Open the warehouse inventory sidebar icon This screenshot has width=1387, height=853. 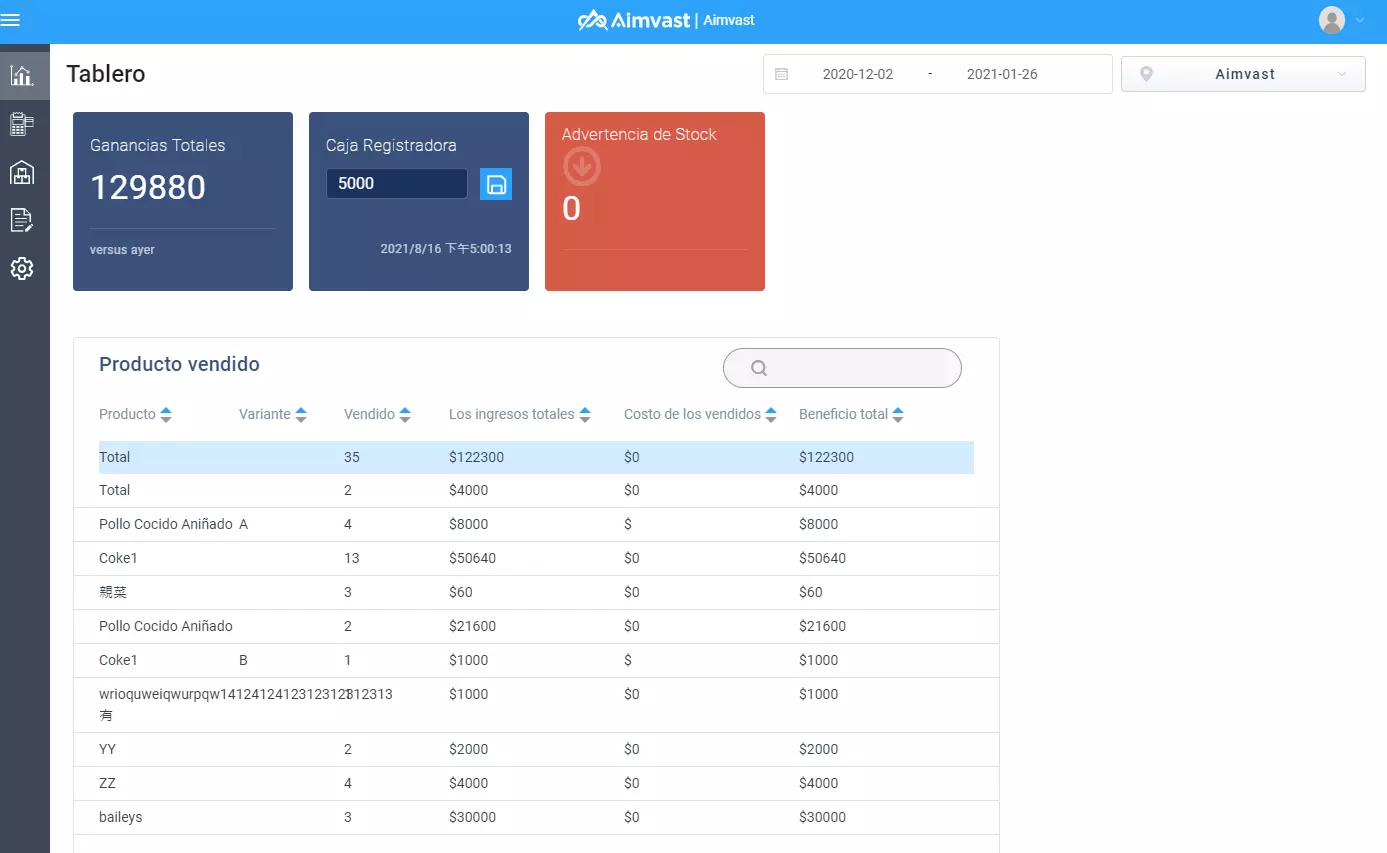[22, 172]
